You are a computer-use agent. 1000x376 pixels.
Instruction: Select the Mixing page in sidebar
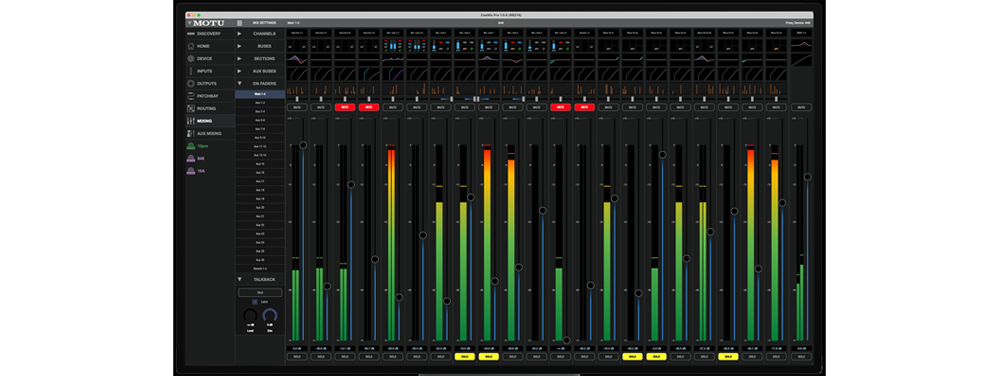(x=209, y=120)
